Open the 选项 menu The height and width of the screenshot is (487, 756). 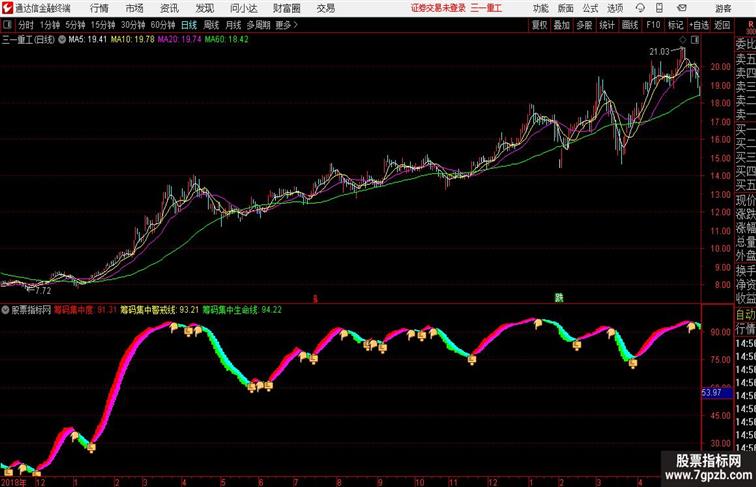click(x=615, y=8)
